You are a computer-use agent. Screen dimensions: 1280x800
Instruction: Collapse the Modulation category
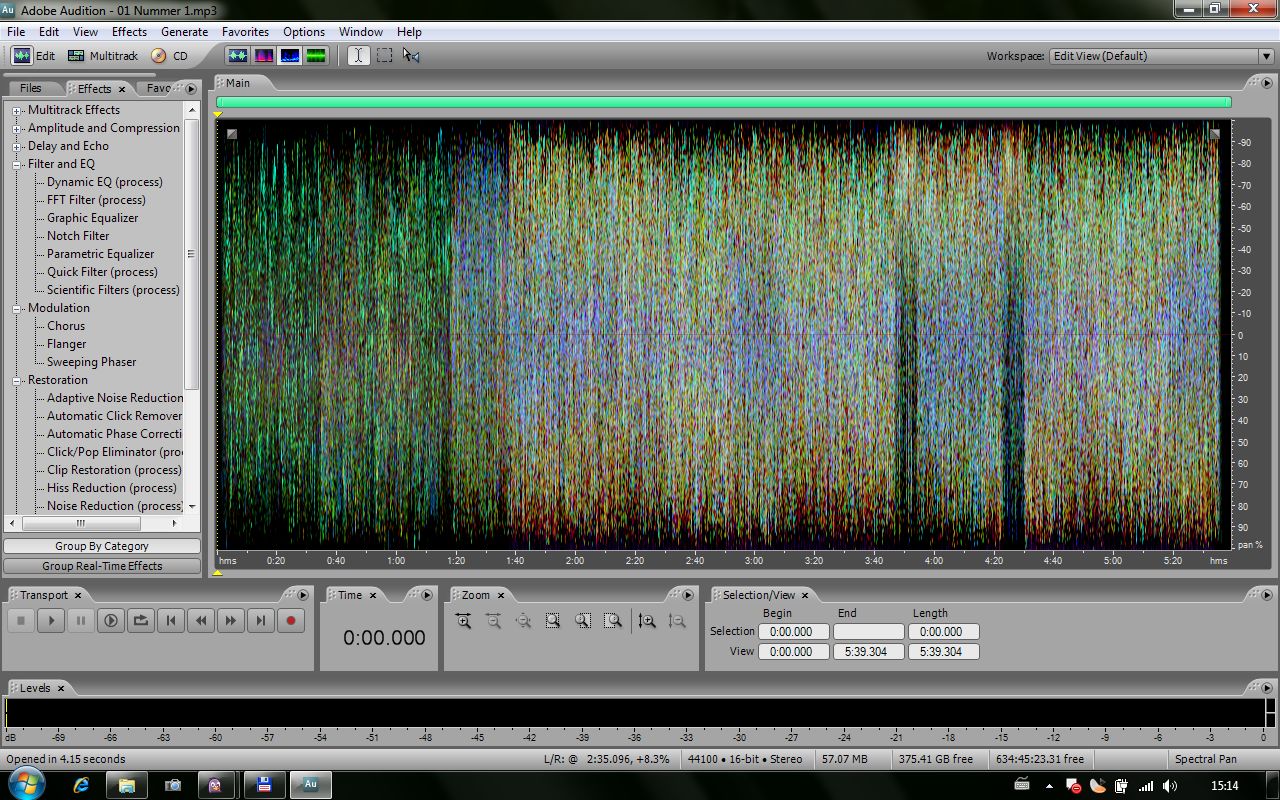[x=17, y=309]
